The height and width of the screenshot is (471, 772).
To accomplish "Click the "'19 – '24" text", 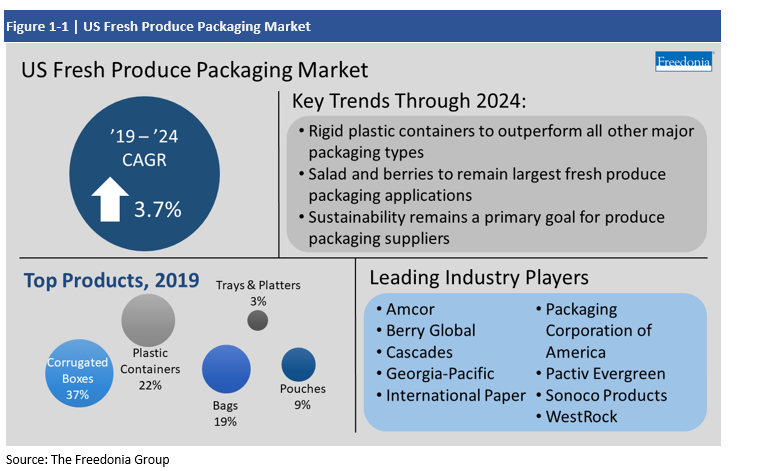I will click(x=144, y=136).
